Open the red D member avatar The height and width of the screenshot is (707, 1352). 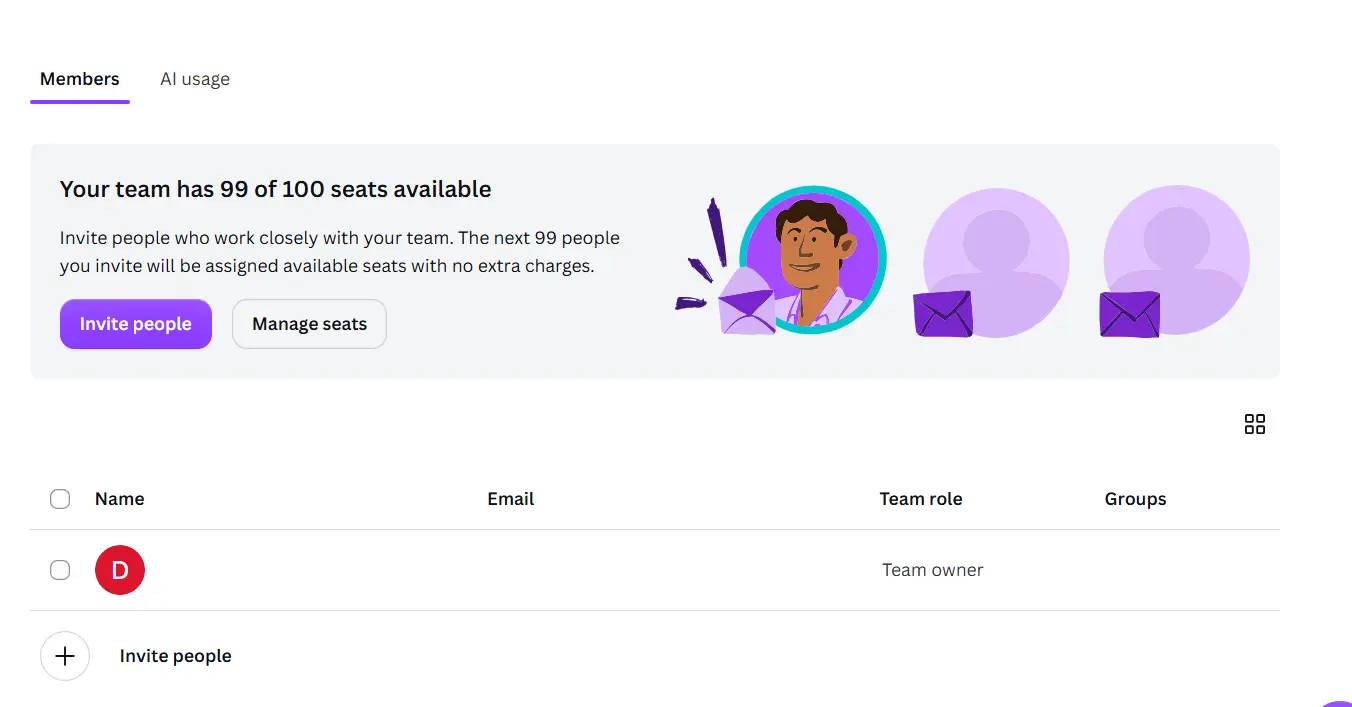click(120, 570)
